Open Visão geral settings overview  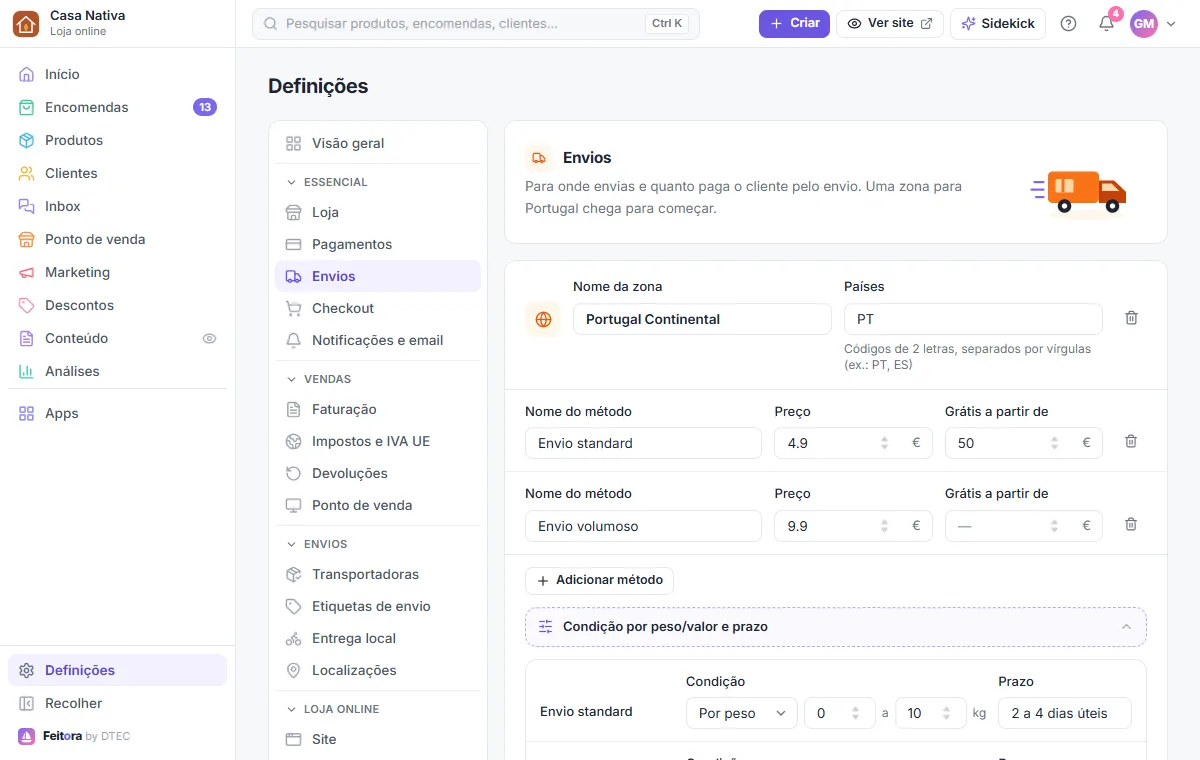pos(378,143)
